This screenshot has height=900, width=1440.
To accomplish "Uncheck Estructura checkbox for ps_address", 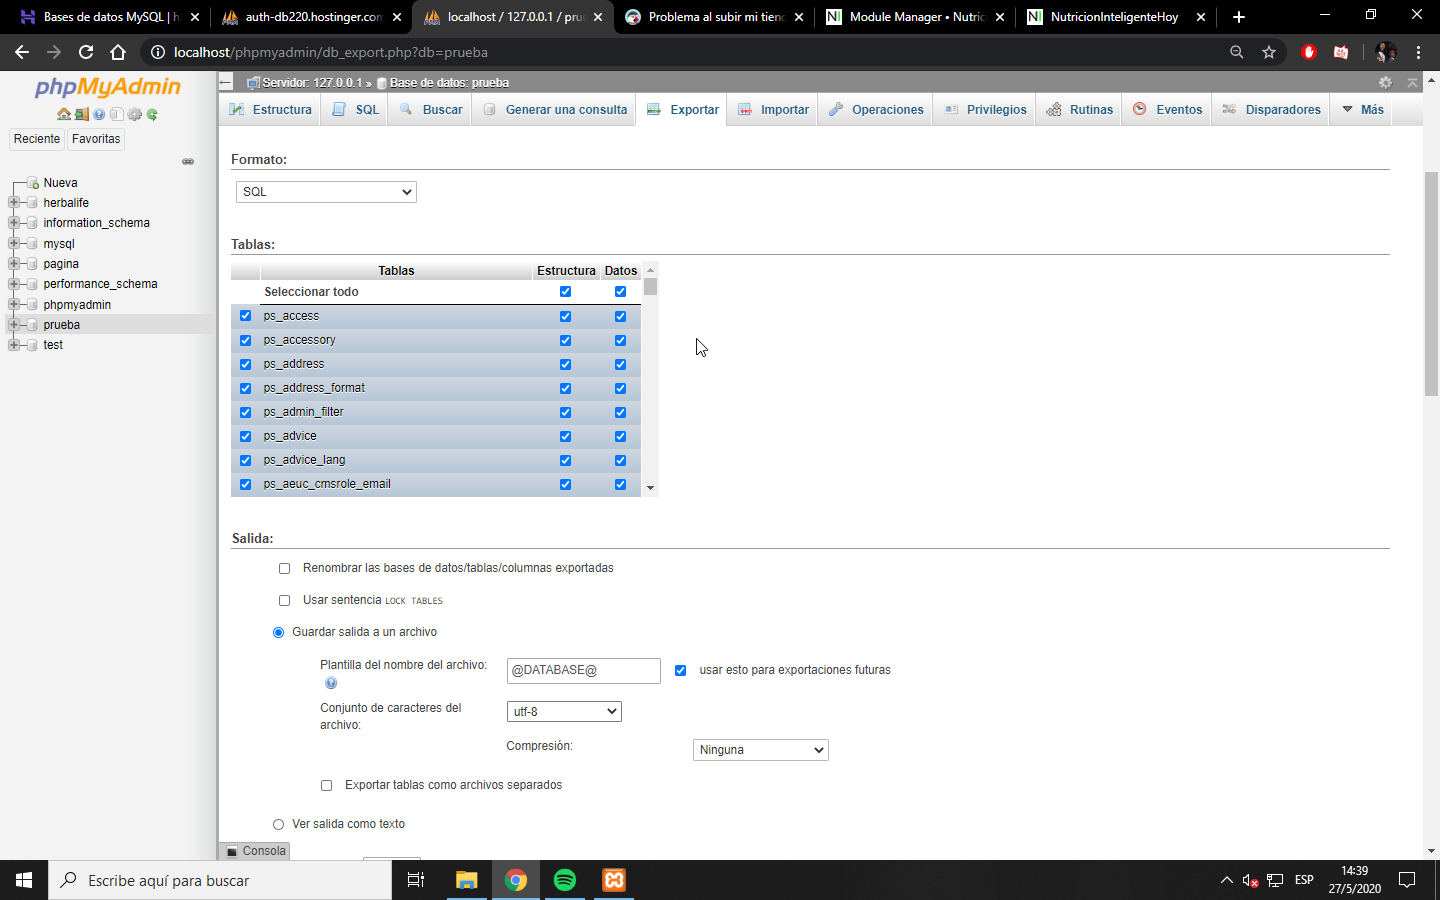I will 566,365.
